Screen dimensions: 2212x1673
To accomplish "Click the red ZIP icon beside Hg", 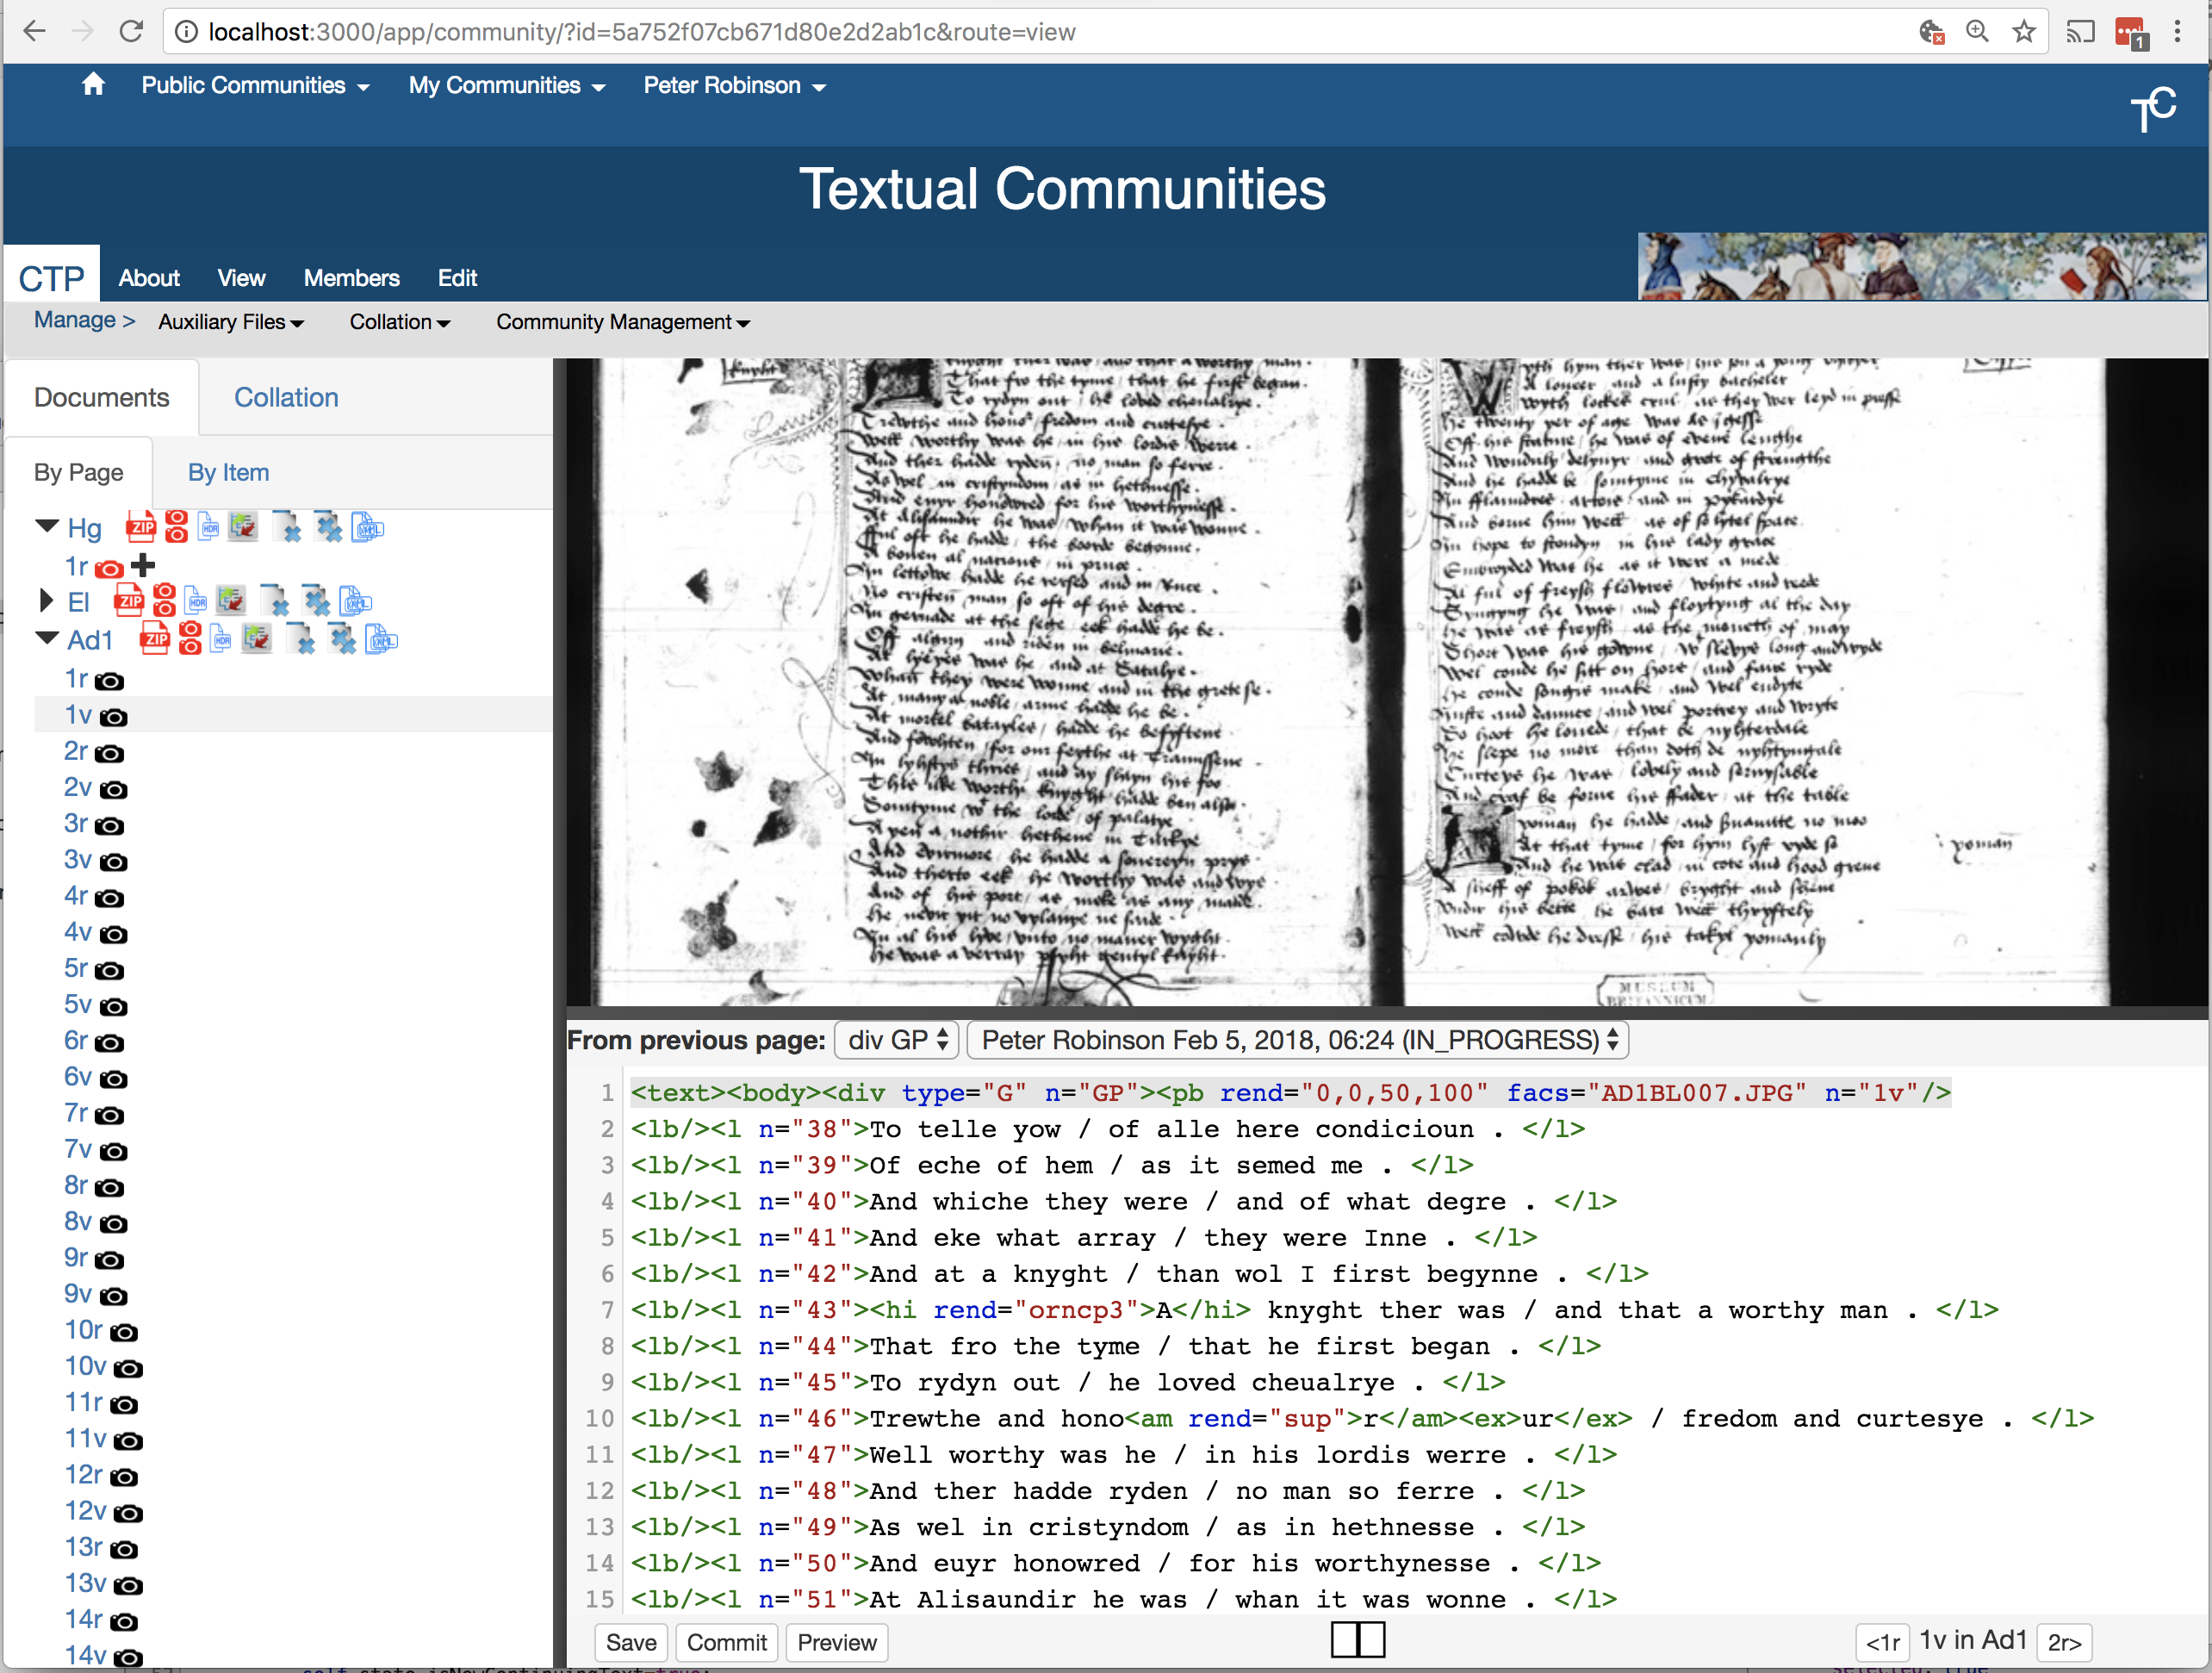I will click(x=140, y=526).
